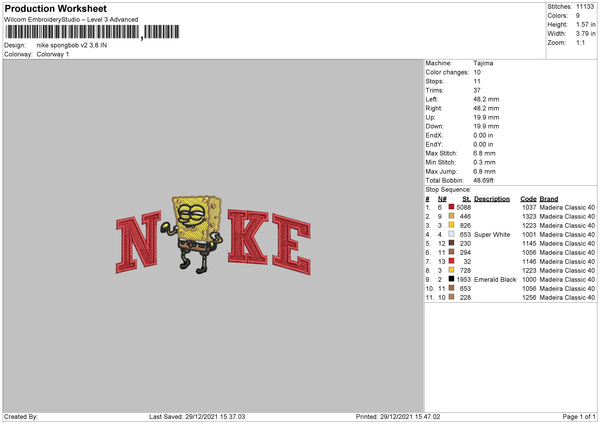Select stitch count '1953' in stop 9

[x=463, y=279]
